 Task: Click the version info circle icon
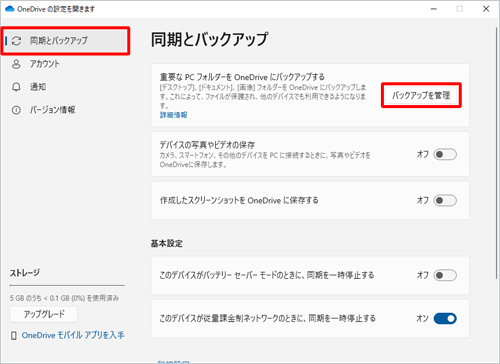[x=16, y=110]
